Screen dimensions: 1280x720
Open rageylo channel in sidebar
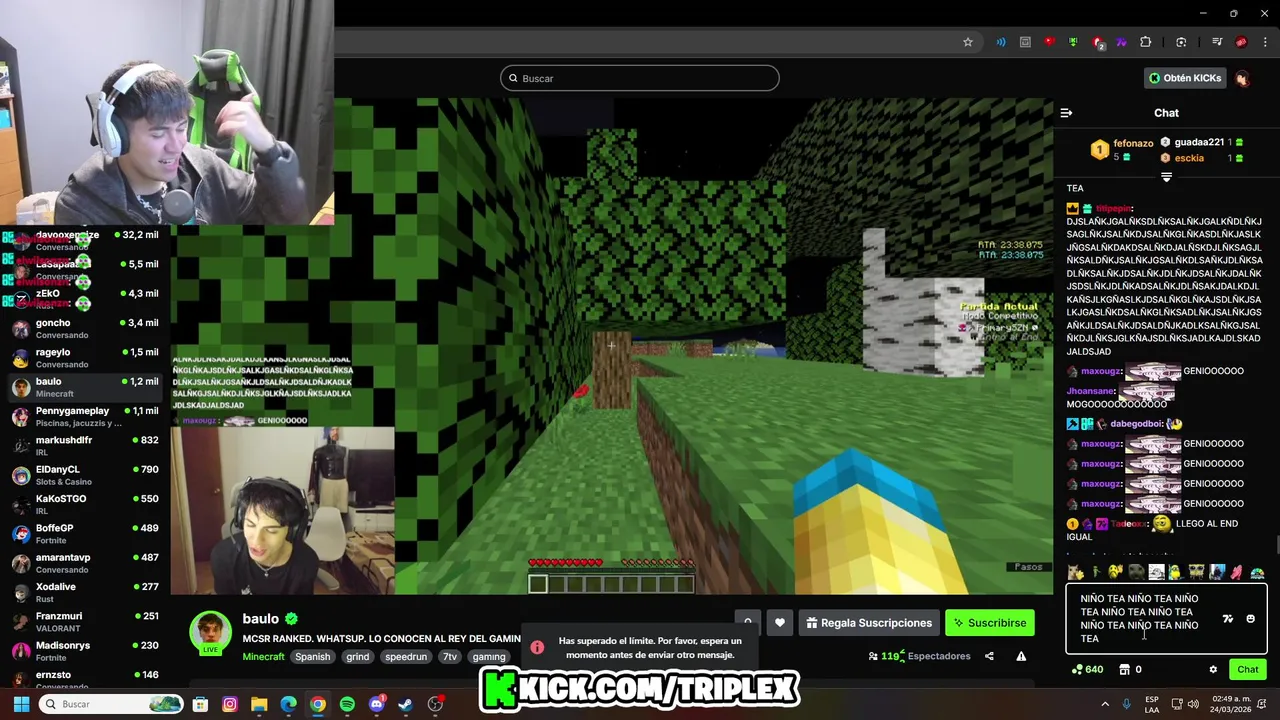[83, 357]
